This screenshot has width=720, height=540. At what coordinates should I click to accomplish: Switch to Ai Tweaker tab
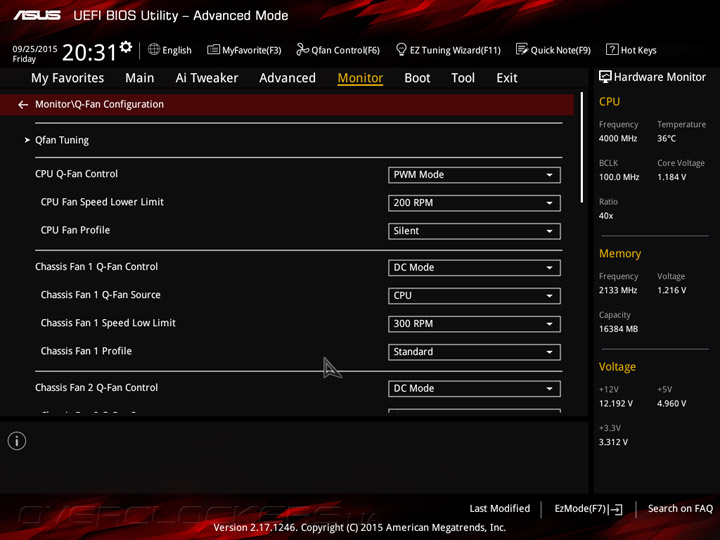click(207, 78)
